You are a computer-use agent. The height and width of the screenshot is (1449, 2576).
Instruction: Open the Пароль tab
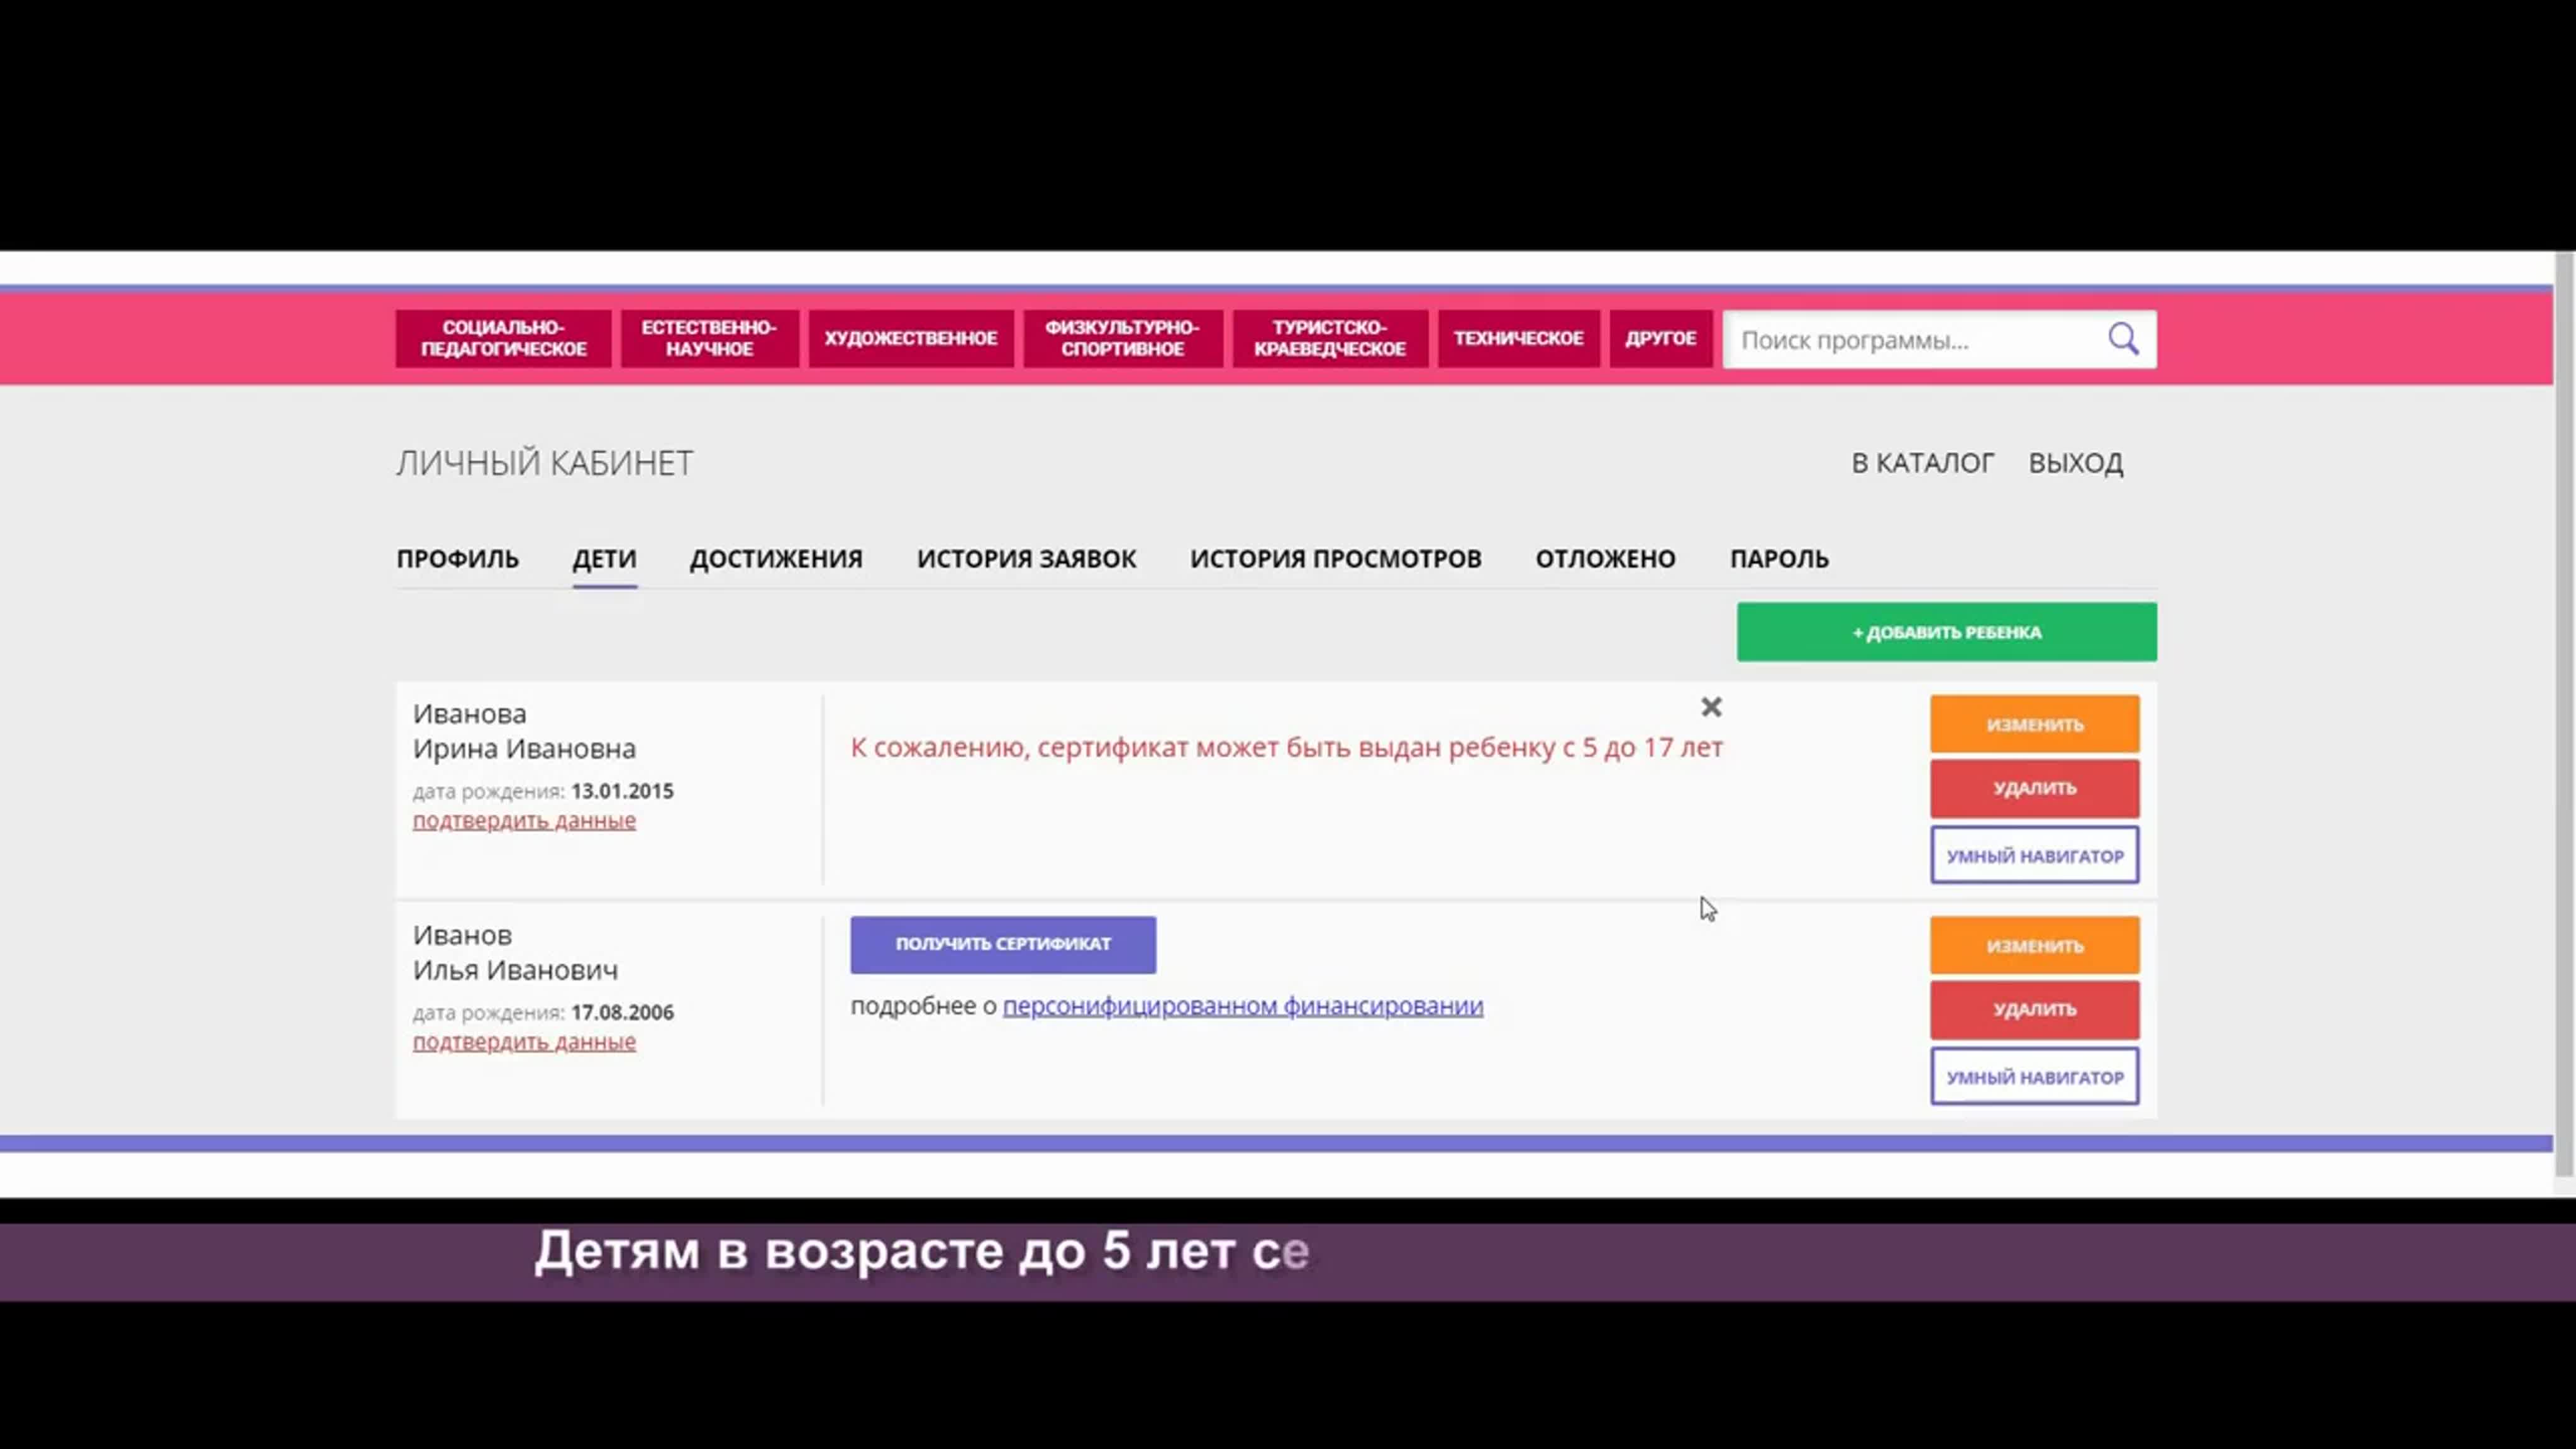point(1779,558)
